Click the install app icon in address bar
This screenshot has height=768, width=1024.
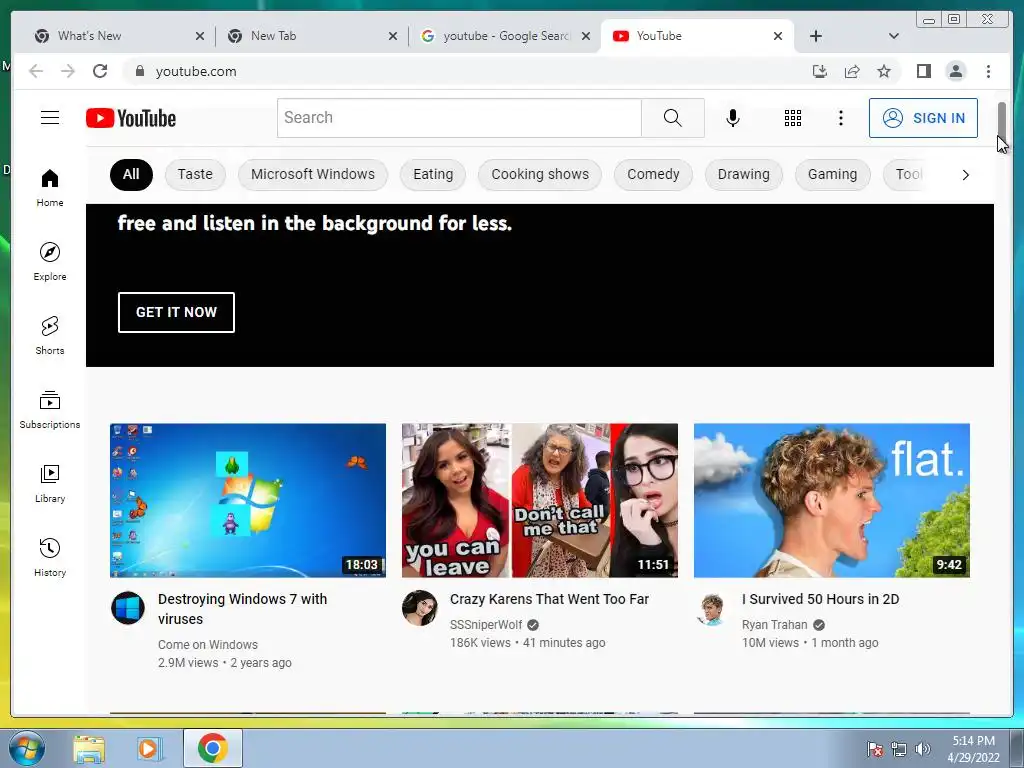pyautogui.click(x=820, y=71)
